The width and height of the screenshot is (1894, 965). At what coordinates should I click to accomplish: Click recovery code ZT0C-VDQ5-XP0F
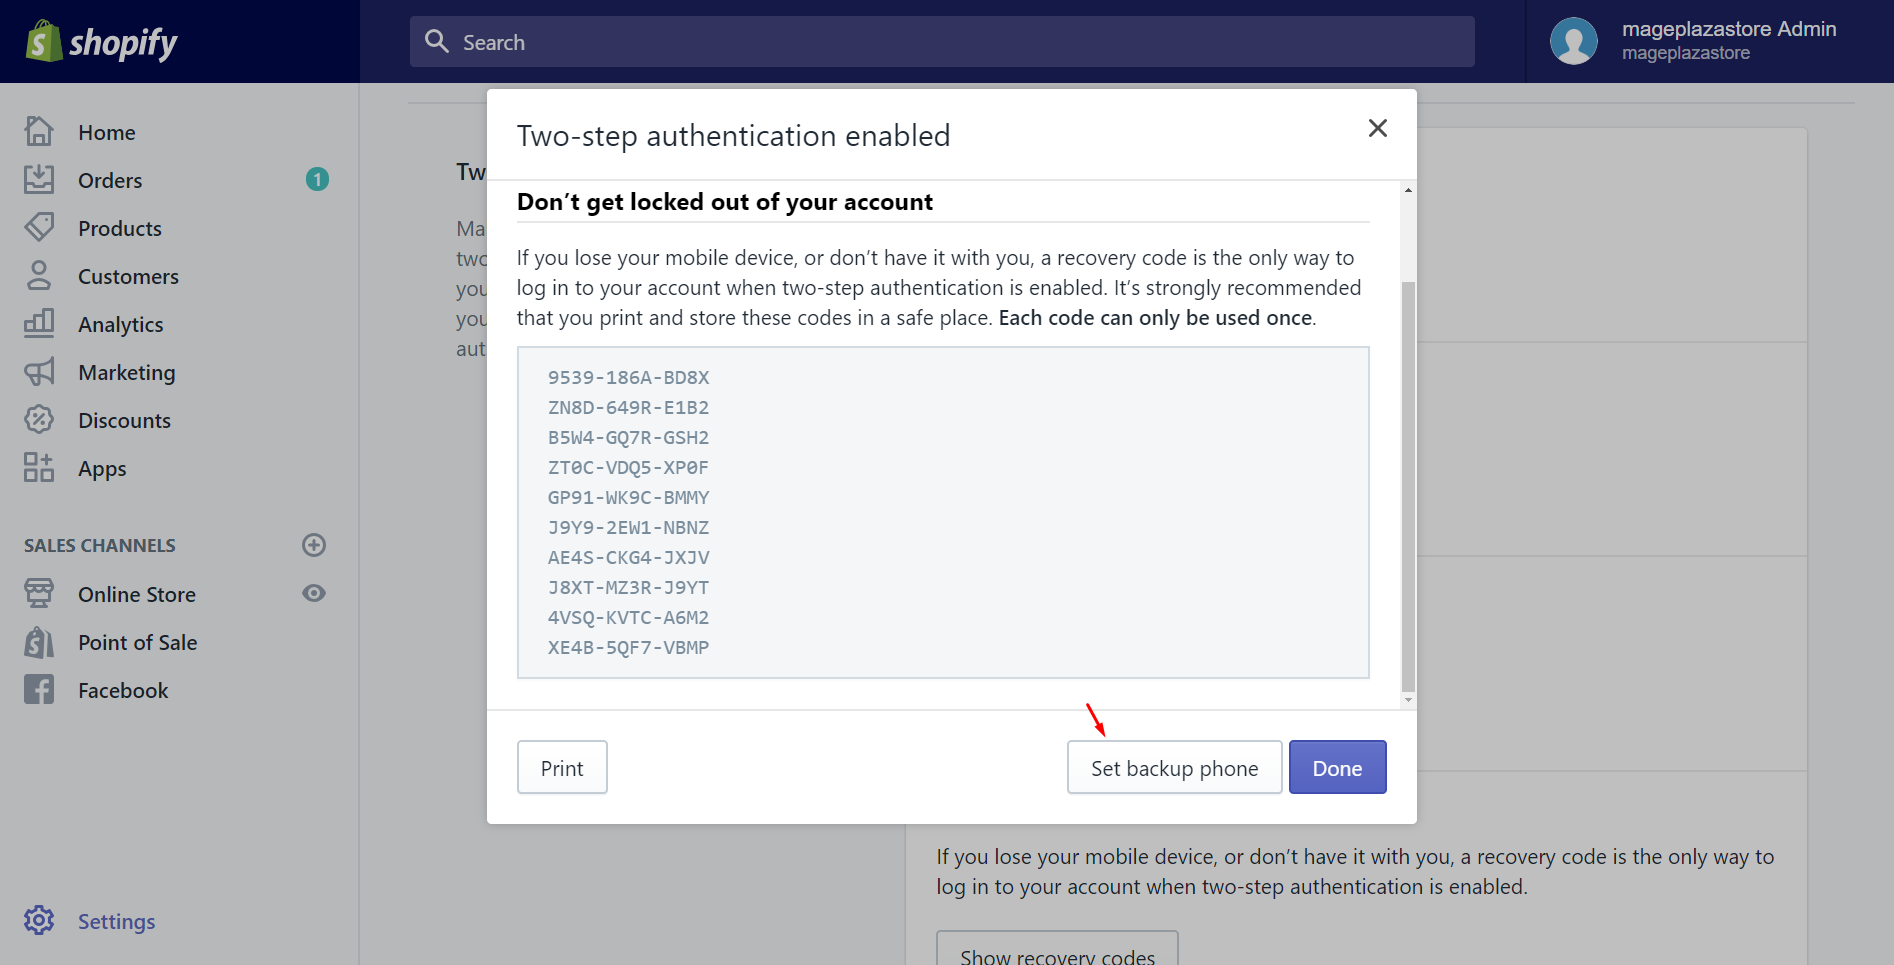628,467
